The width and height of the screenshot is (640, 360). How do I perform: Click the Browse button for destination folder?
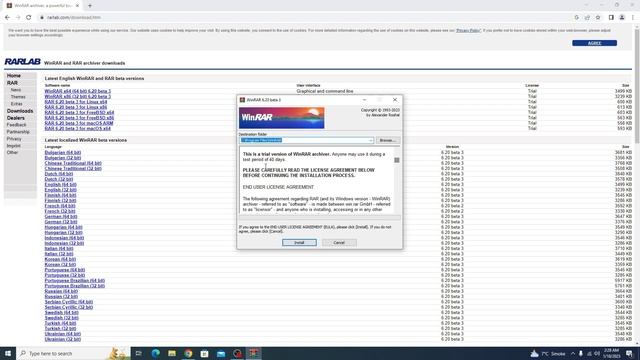(387, 140)
